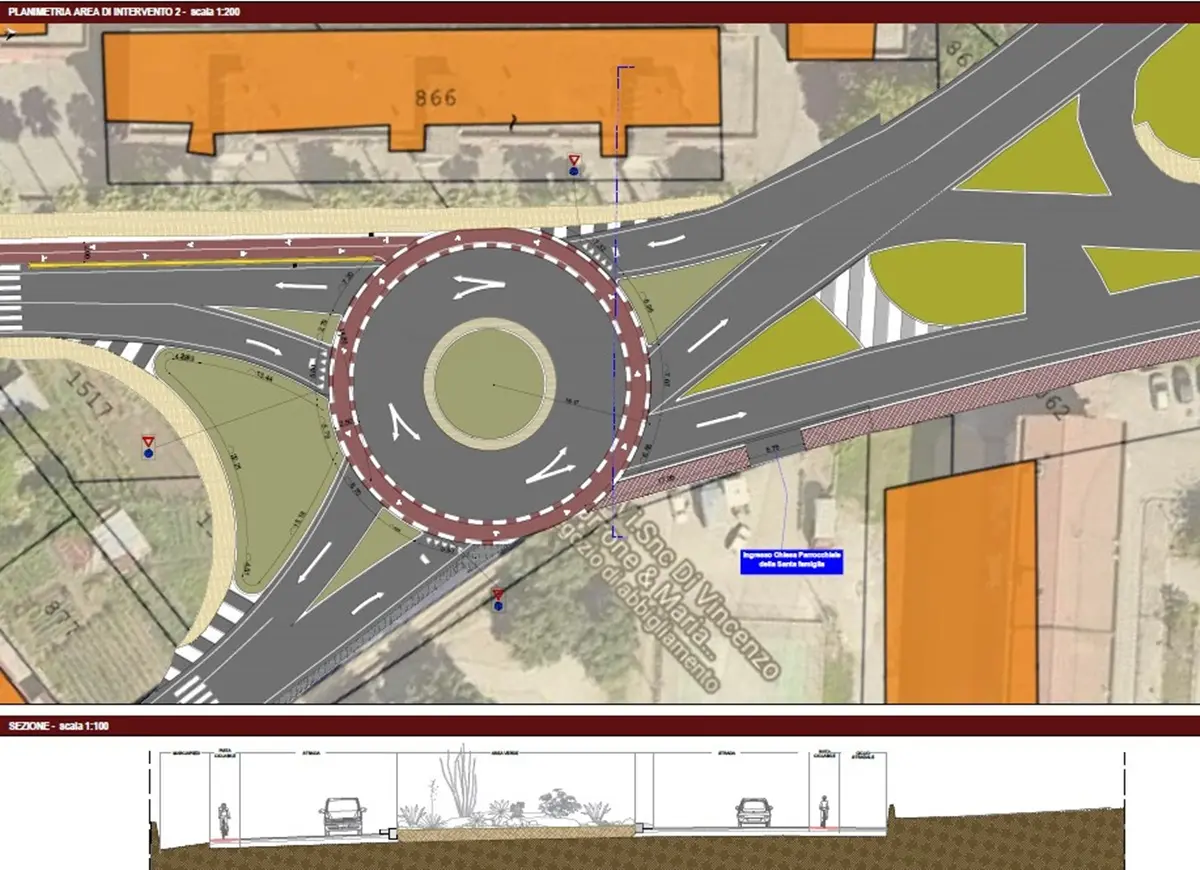1200x870 pixels.
Task: Click the left car in the section drawing
Action: (344, 815)
